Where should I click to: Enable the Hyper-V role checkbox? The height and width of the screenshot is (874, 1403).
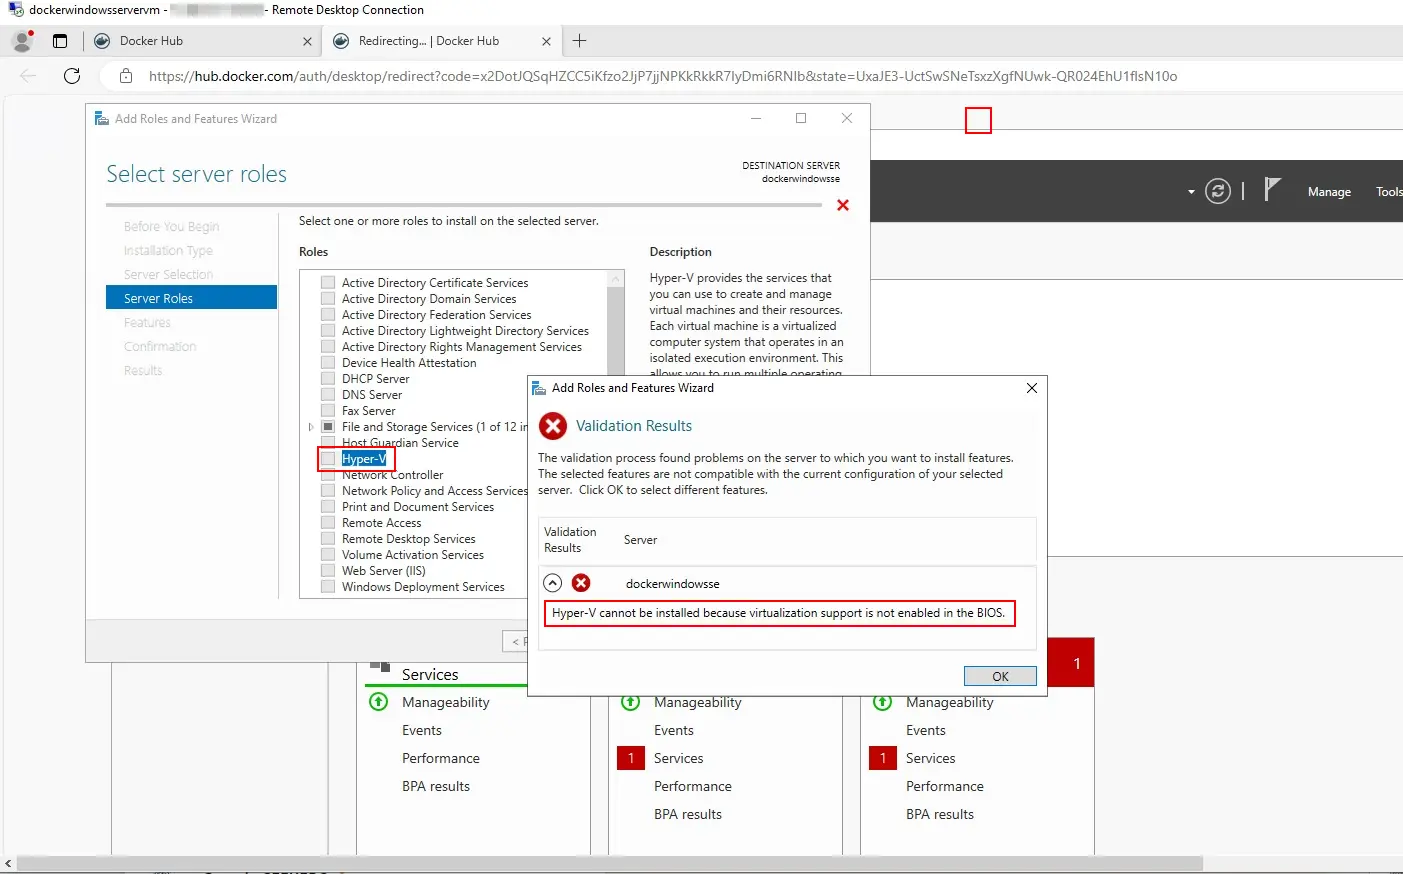click(328, 459)
